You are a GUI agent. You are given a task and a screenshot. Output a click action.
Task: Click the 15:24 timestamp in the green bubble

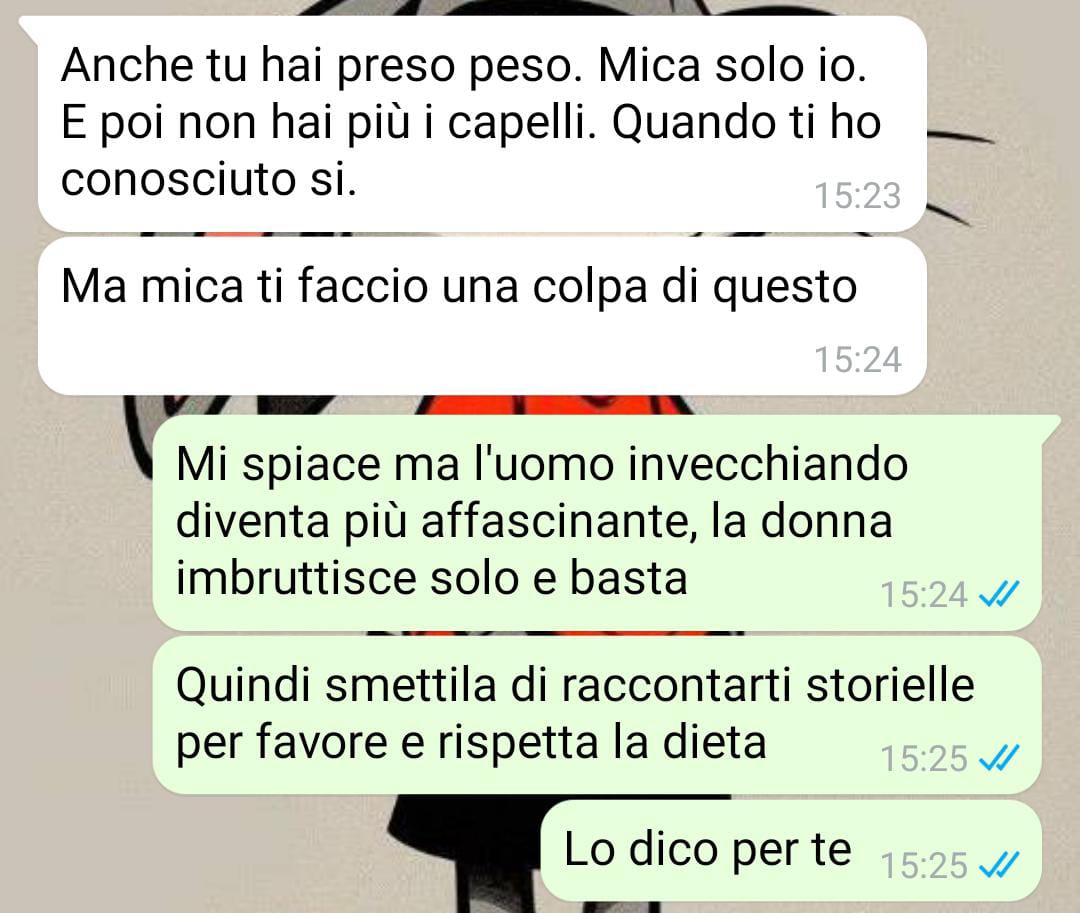[x=924, y=595]
